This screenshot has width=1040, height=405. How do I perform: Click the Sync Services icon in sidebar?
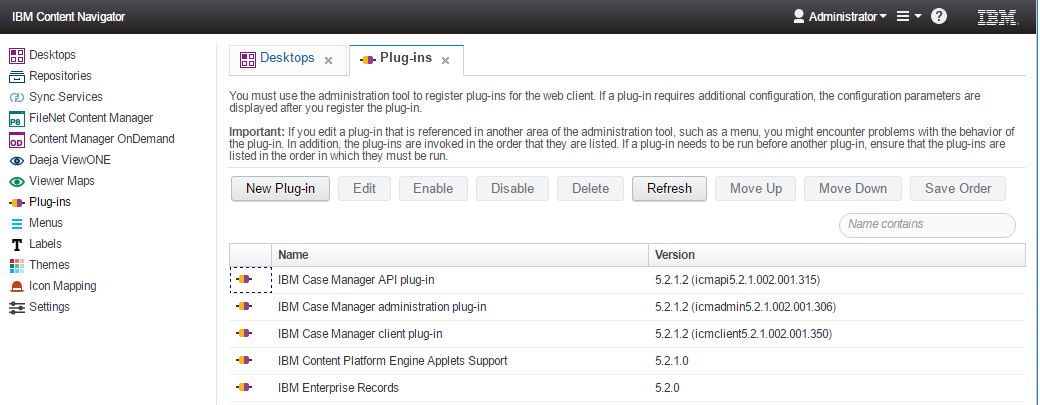tap(17, 97)
